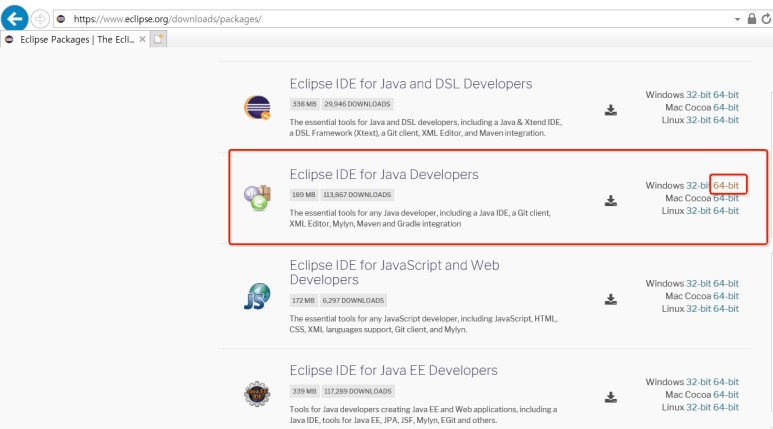Download Java EE Linux 64-bit

pos(726,407)
